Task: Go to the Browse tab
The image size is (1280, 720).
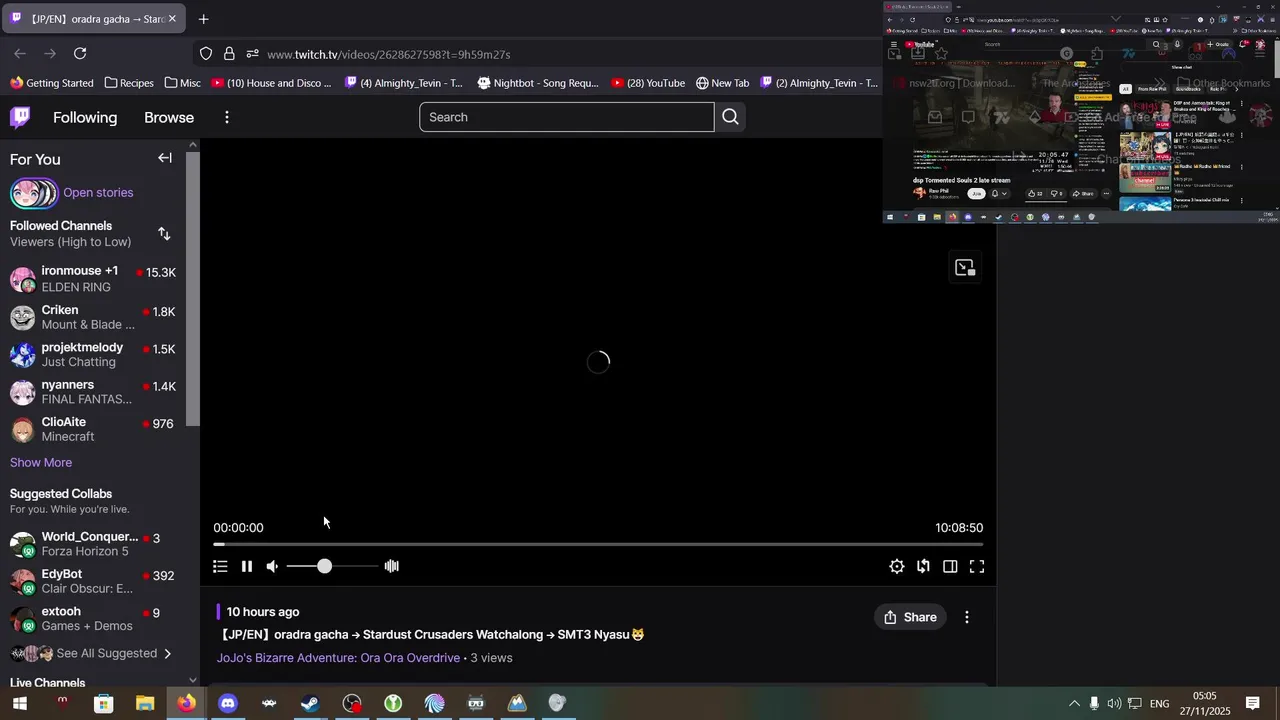Action: 169,117
